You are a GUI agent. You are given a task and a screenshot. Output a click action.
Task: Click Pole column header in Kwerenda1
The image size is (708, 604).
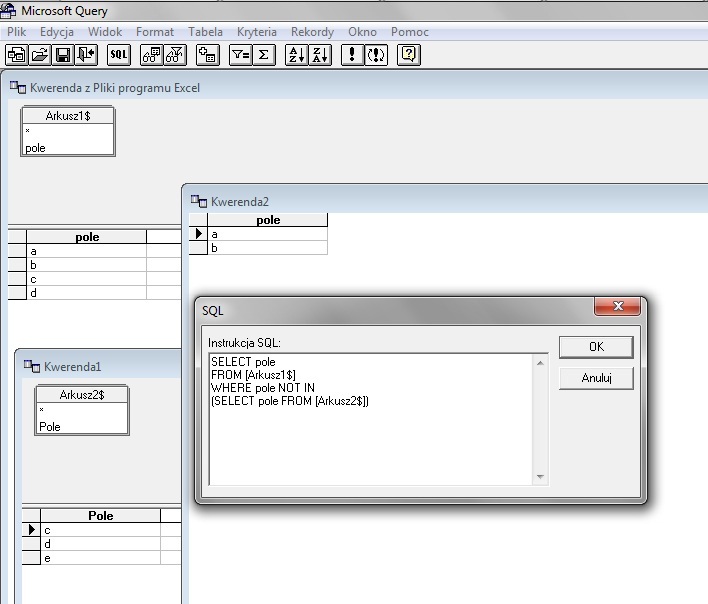tap(100, 516)
